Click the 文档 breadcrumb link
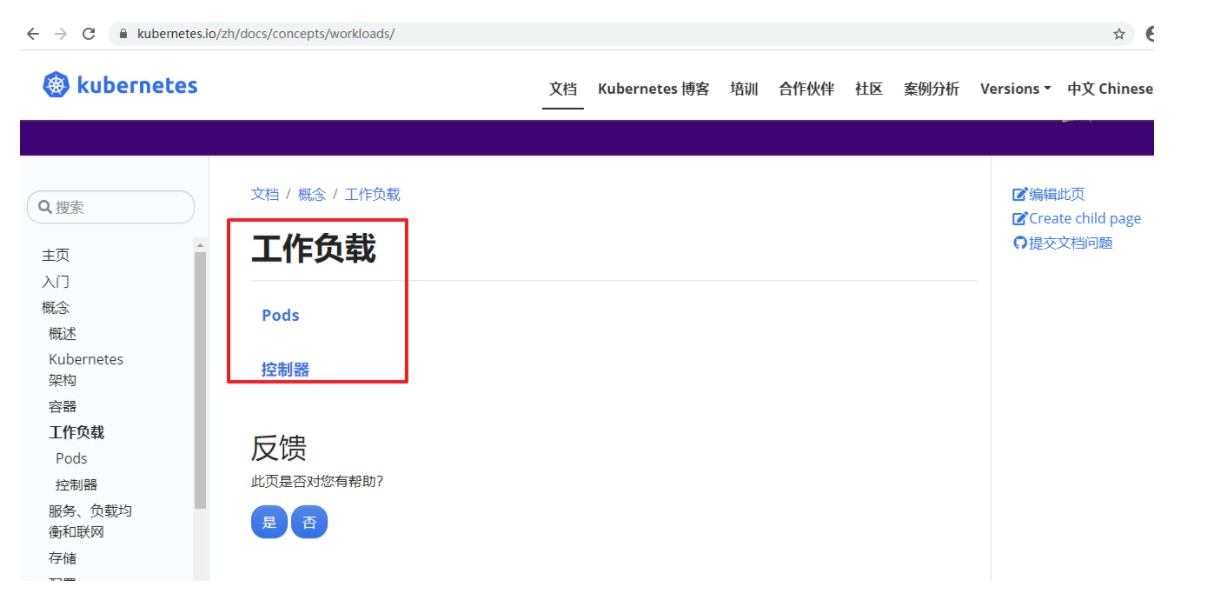Image resolution: width=1214 pixels, height=596 pixels. click(265, 194)
